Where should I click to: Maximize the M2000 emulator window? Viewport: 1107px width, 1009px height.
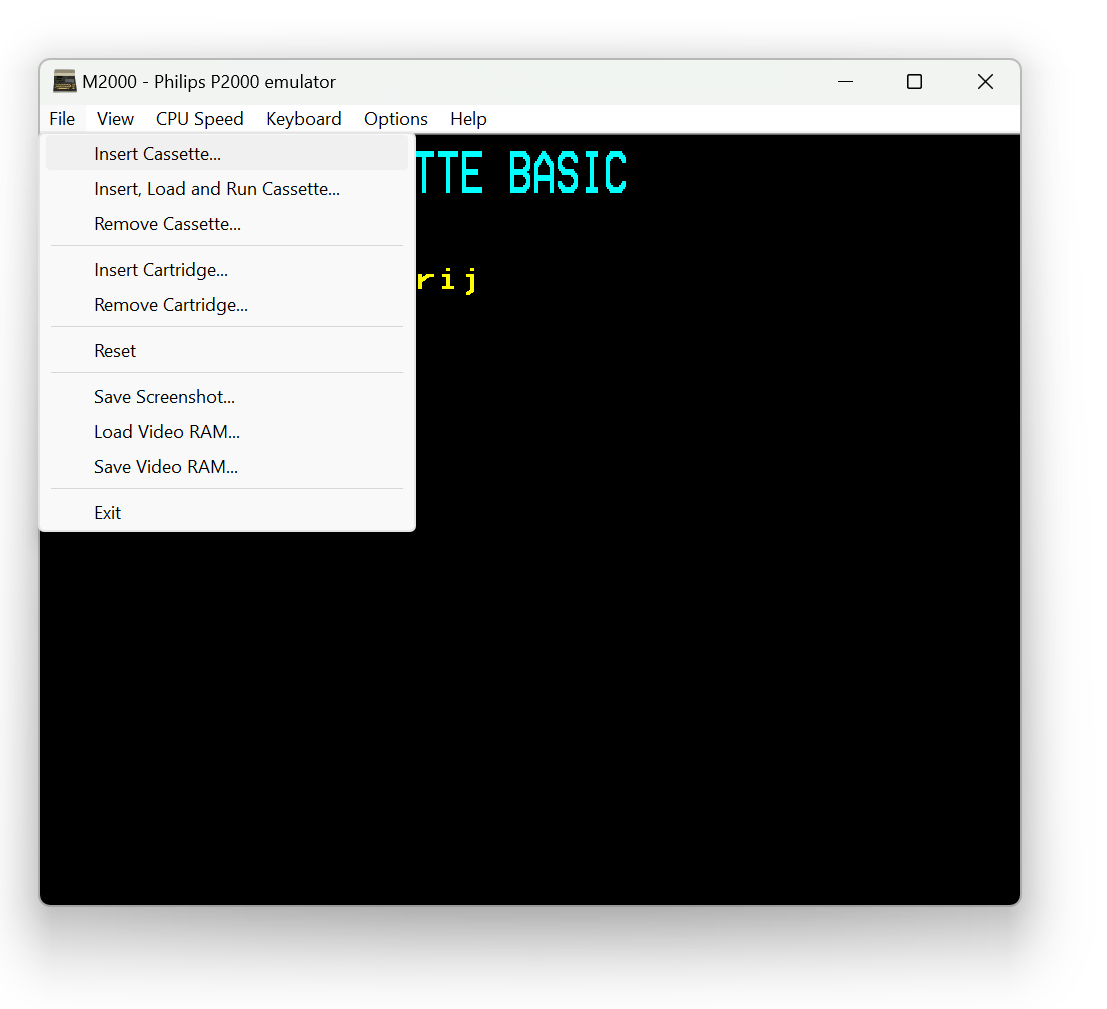(x=914, y=82)
